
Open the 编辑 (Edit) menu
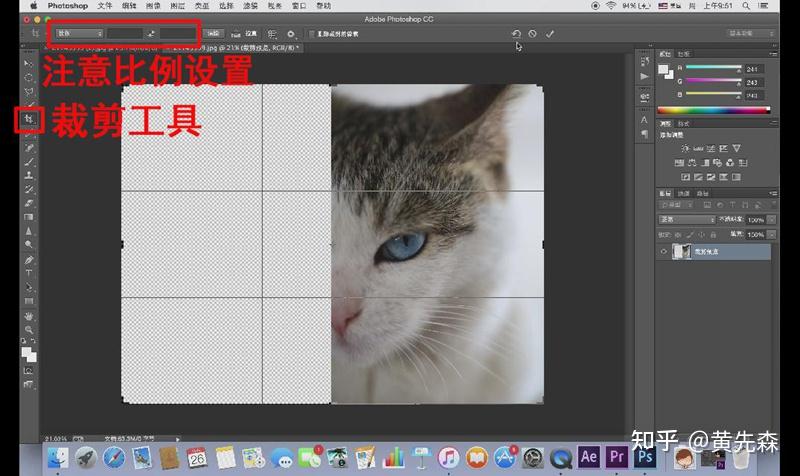coord(129,6)
